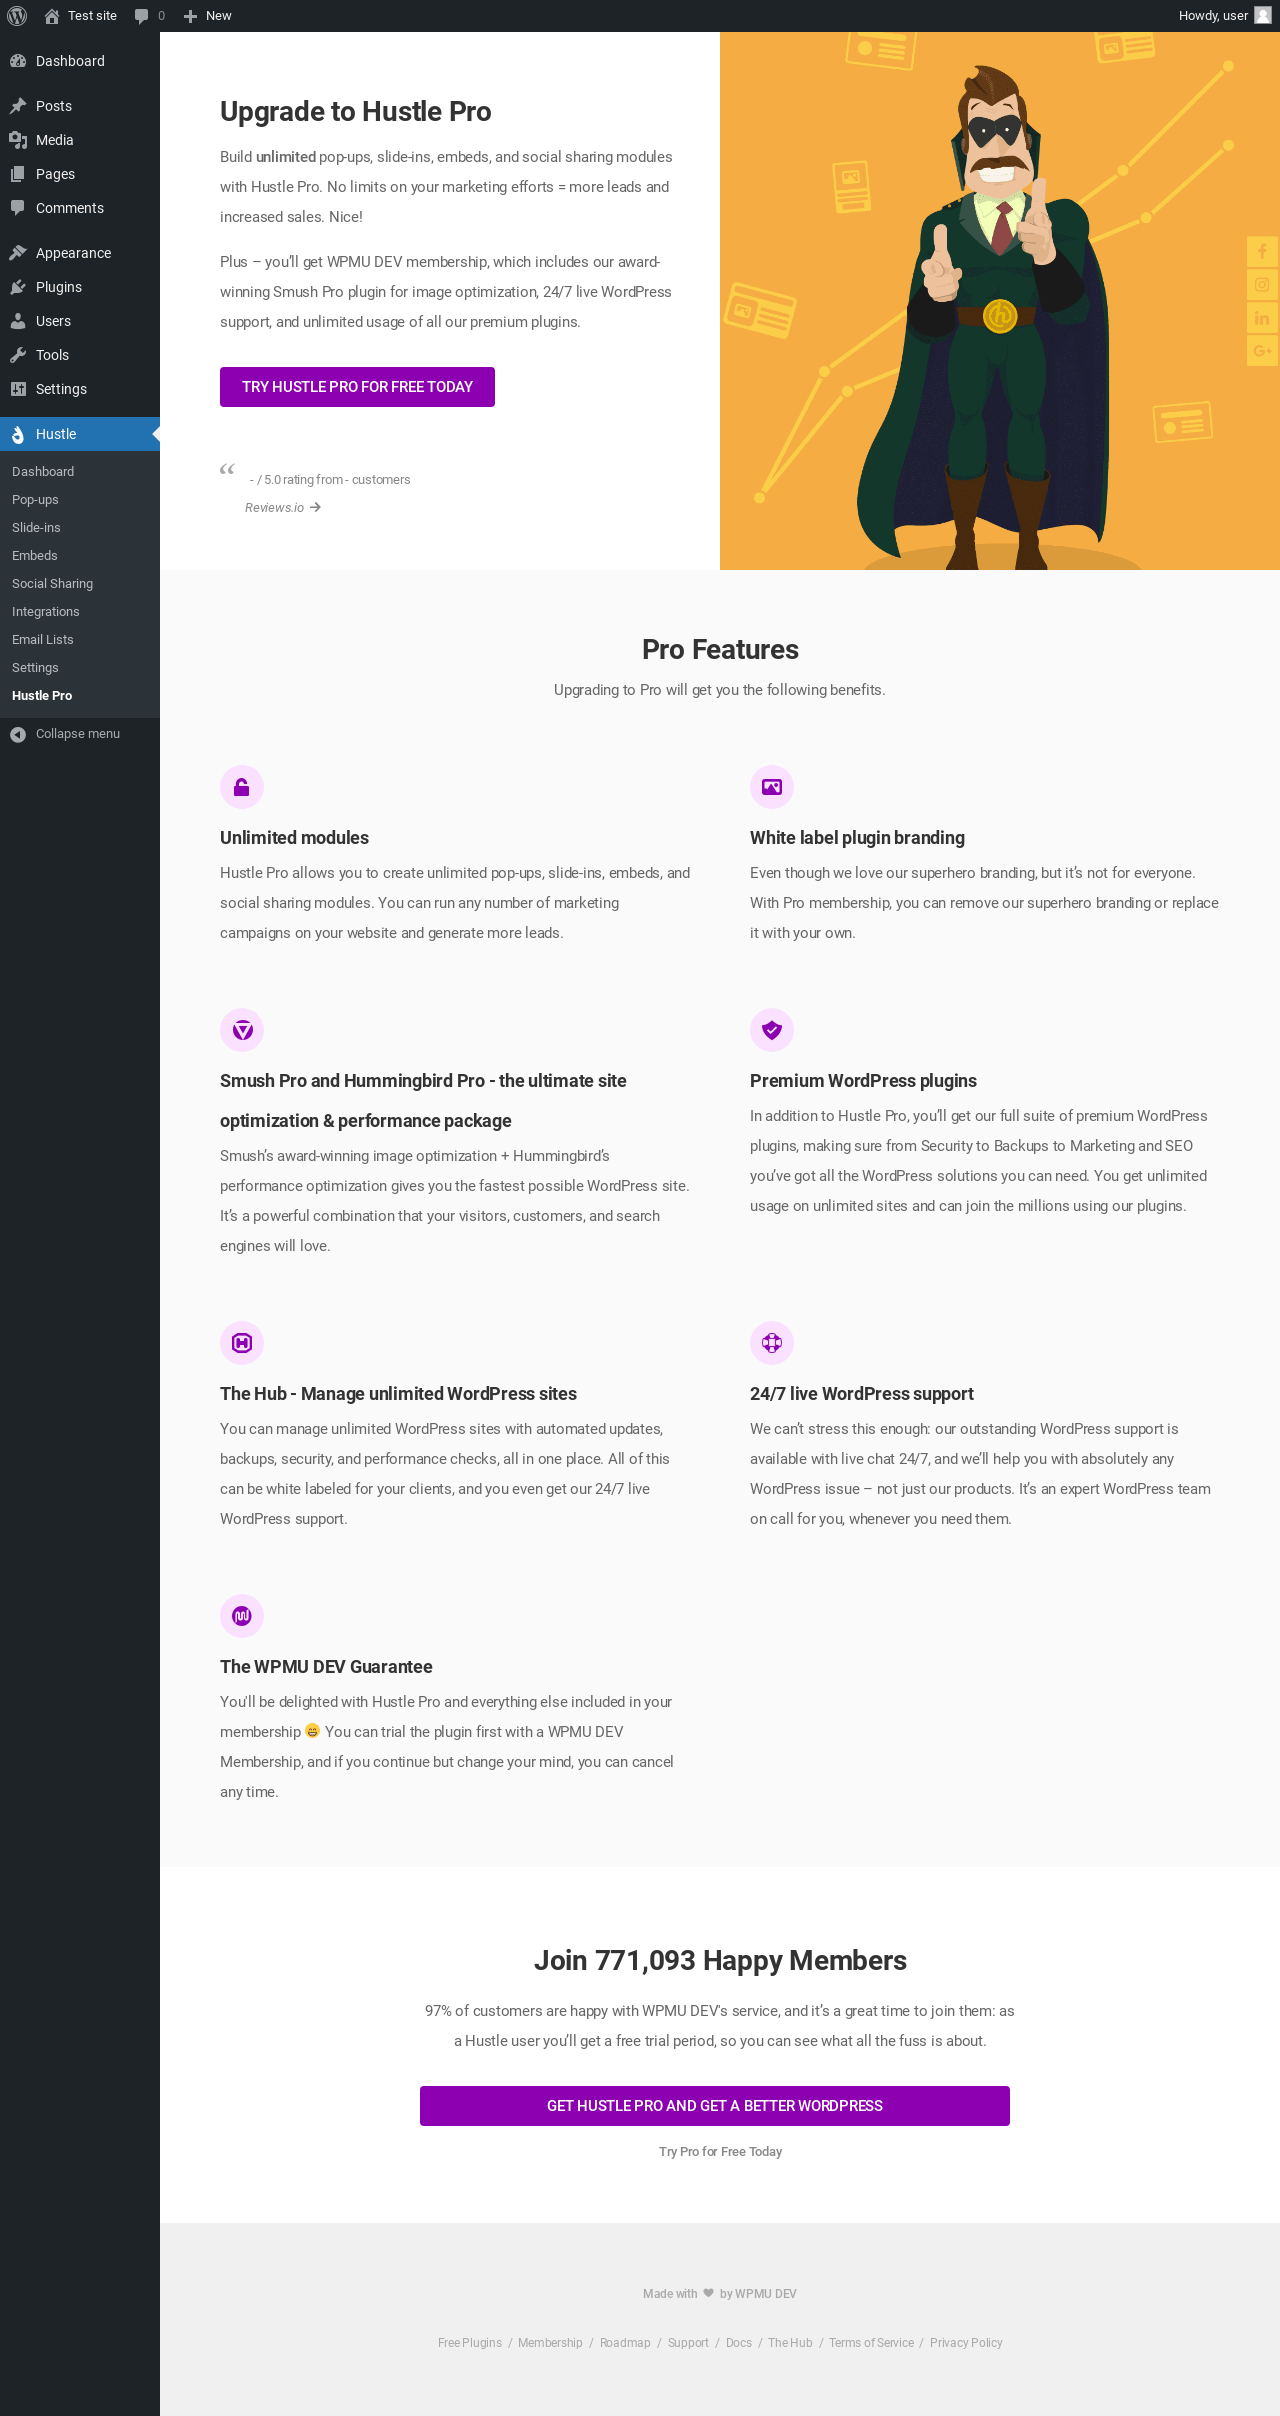Screen dimensions: 1280x2416
Task: Click the 24/7 live support lifebuoy icon
Action: [772, 1343]
